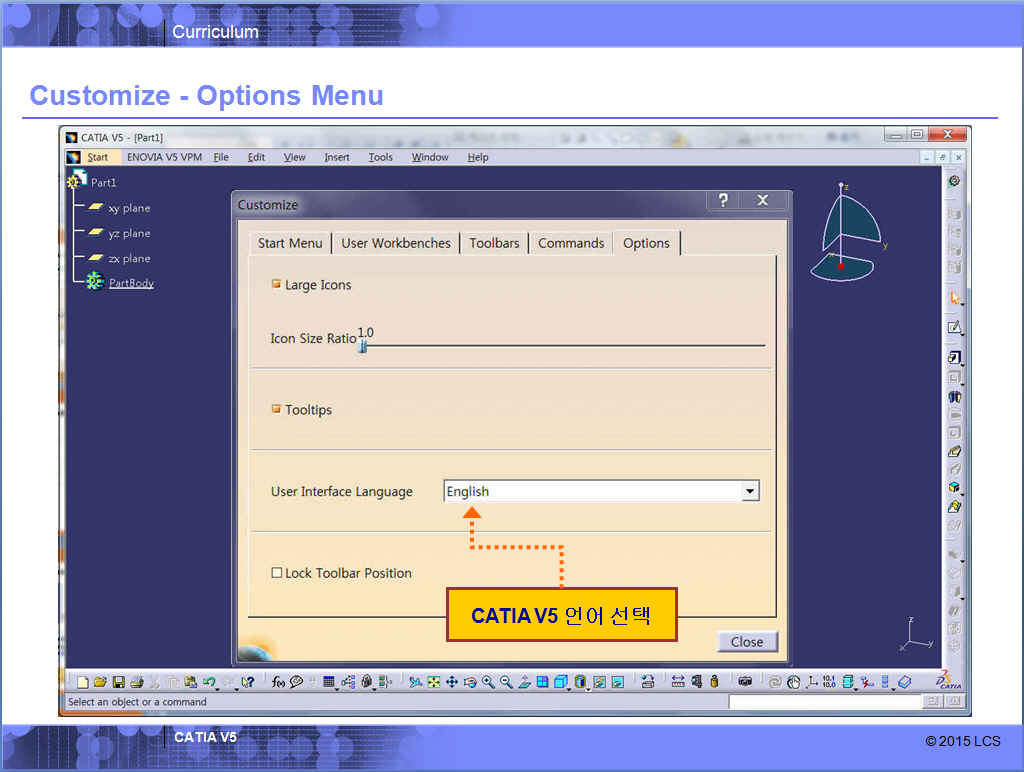Click the Icon Size Ratio slider handle
1024x772 pixels.
click(x=363, y=346)
